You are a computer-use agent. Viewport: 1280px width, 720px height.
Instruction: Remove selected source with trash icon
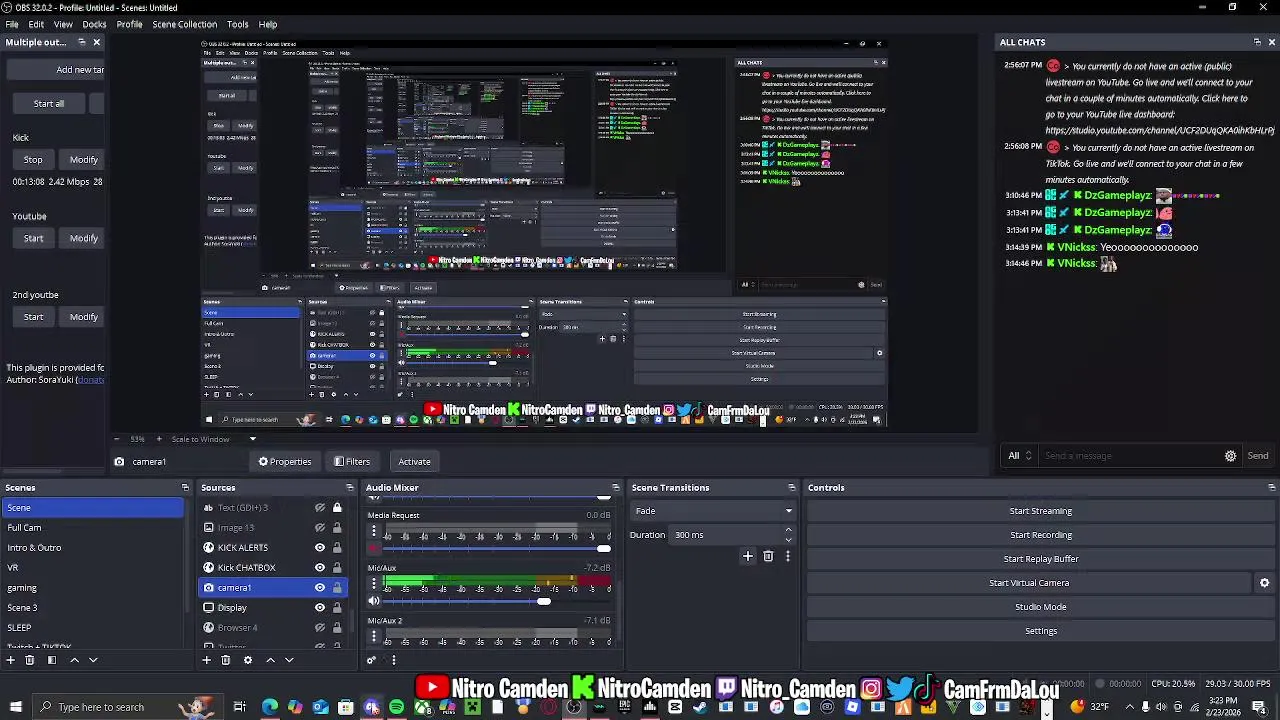[225, 660]
